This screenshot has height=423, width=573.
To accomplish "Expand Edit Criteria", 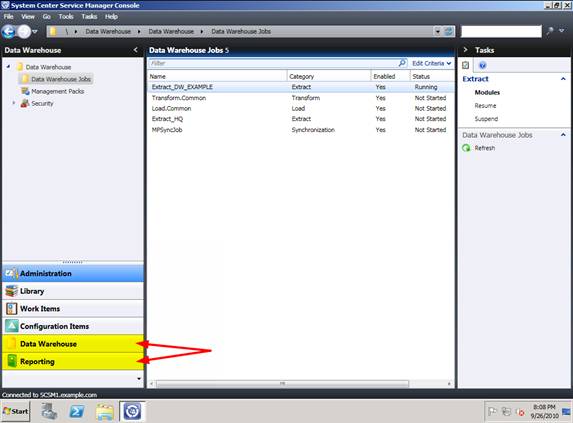I will tap(432, 63).
